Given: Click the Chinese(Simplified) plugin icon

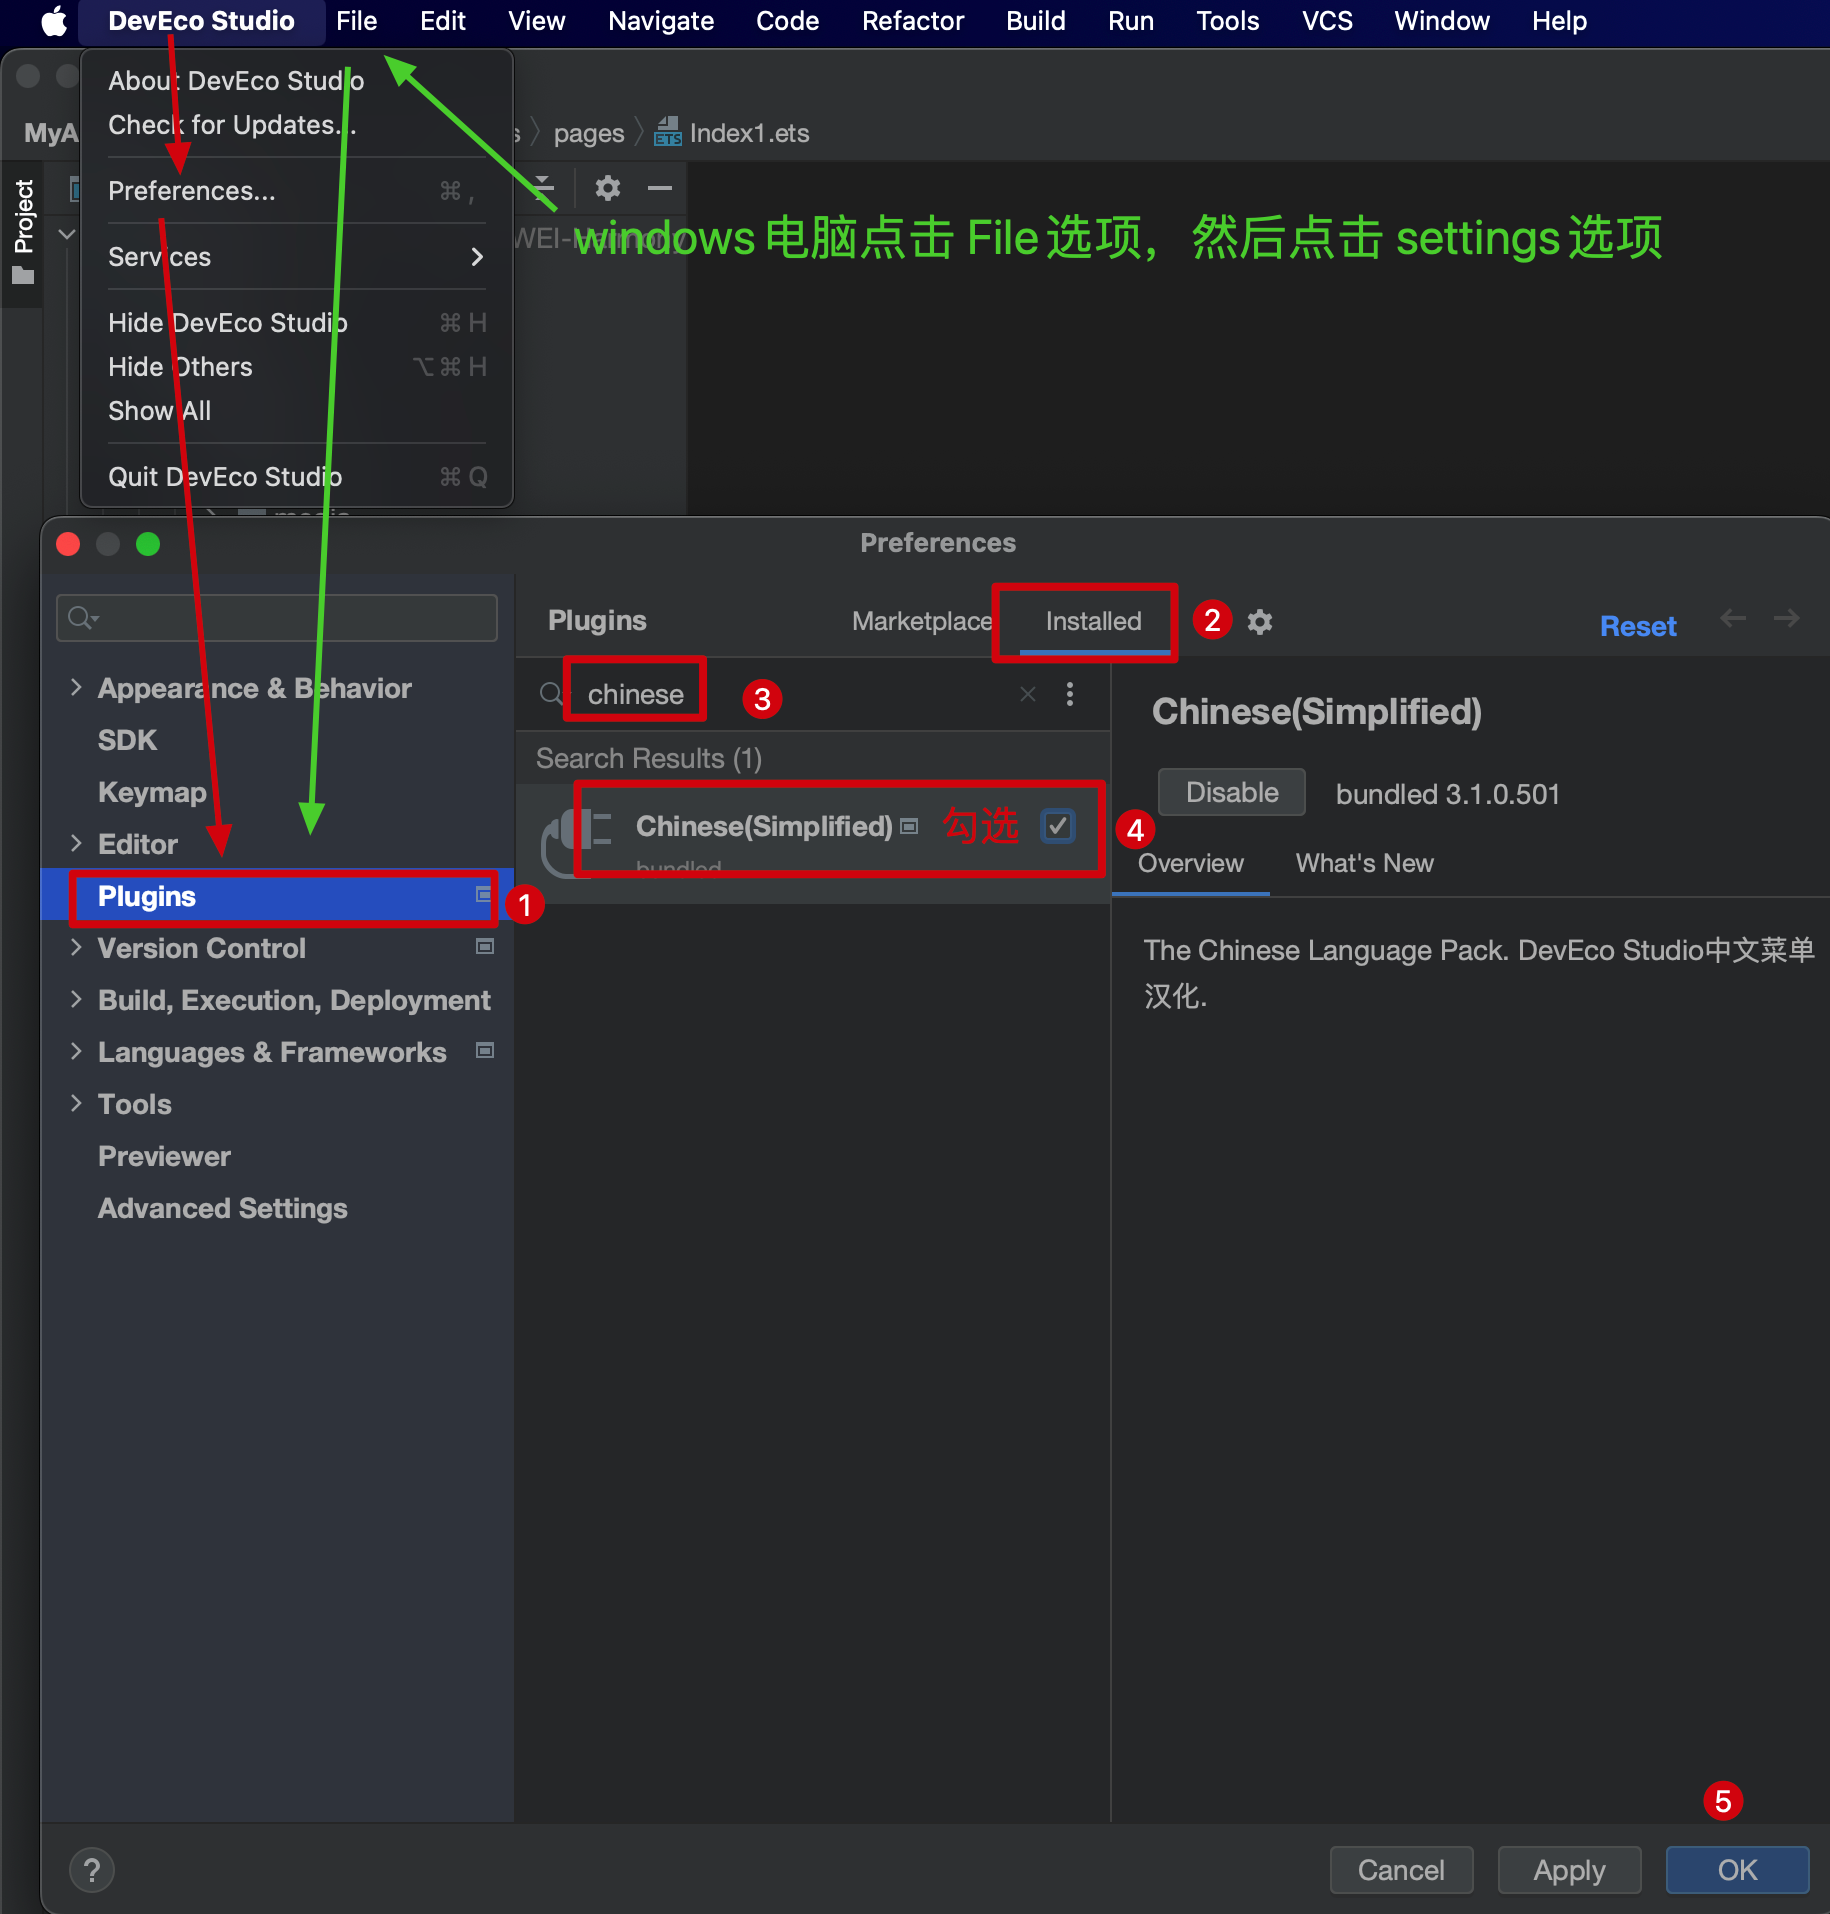Looking at the screenshot, I should pyautogui.click(x=576, y=842).
